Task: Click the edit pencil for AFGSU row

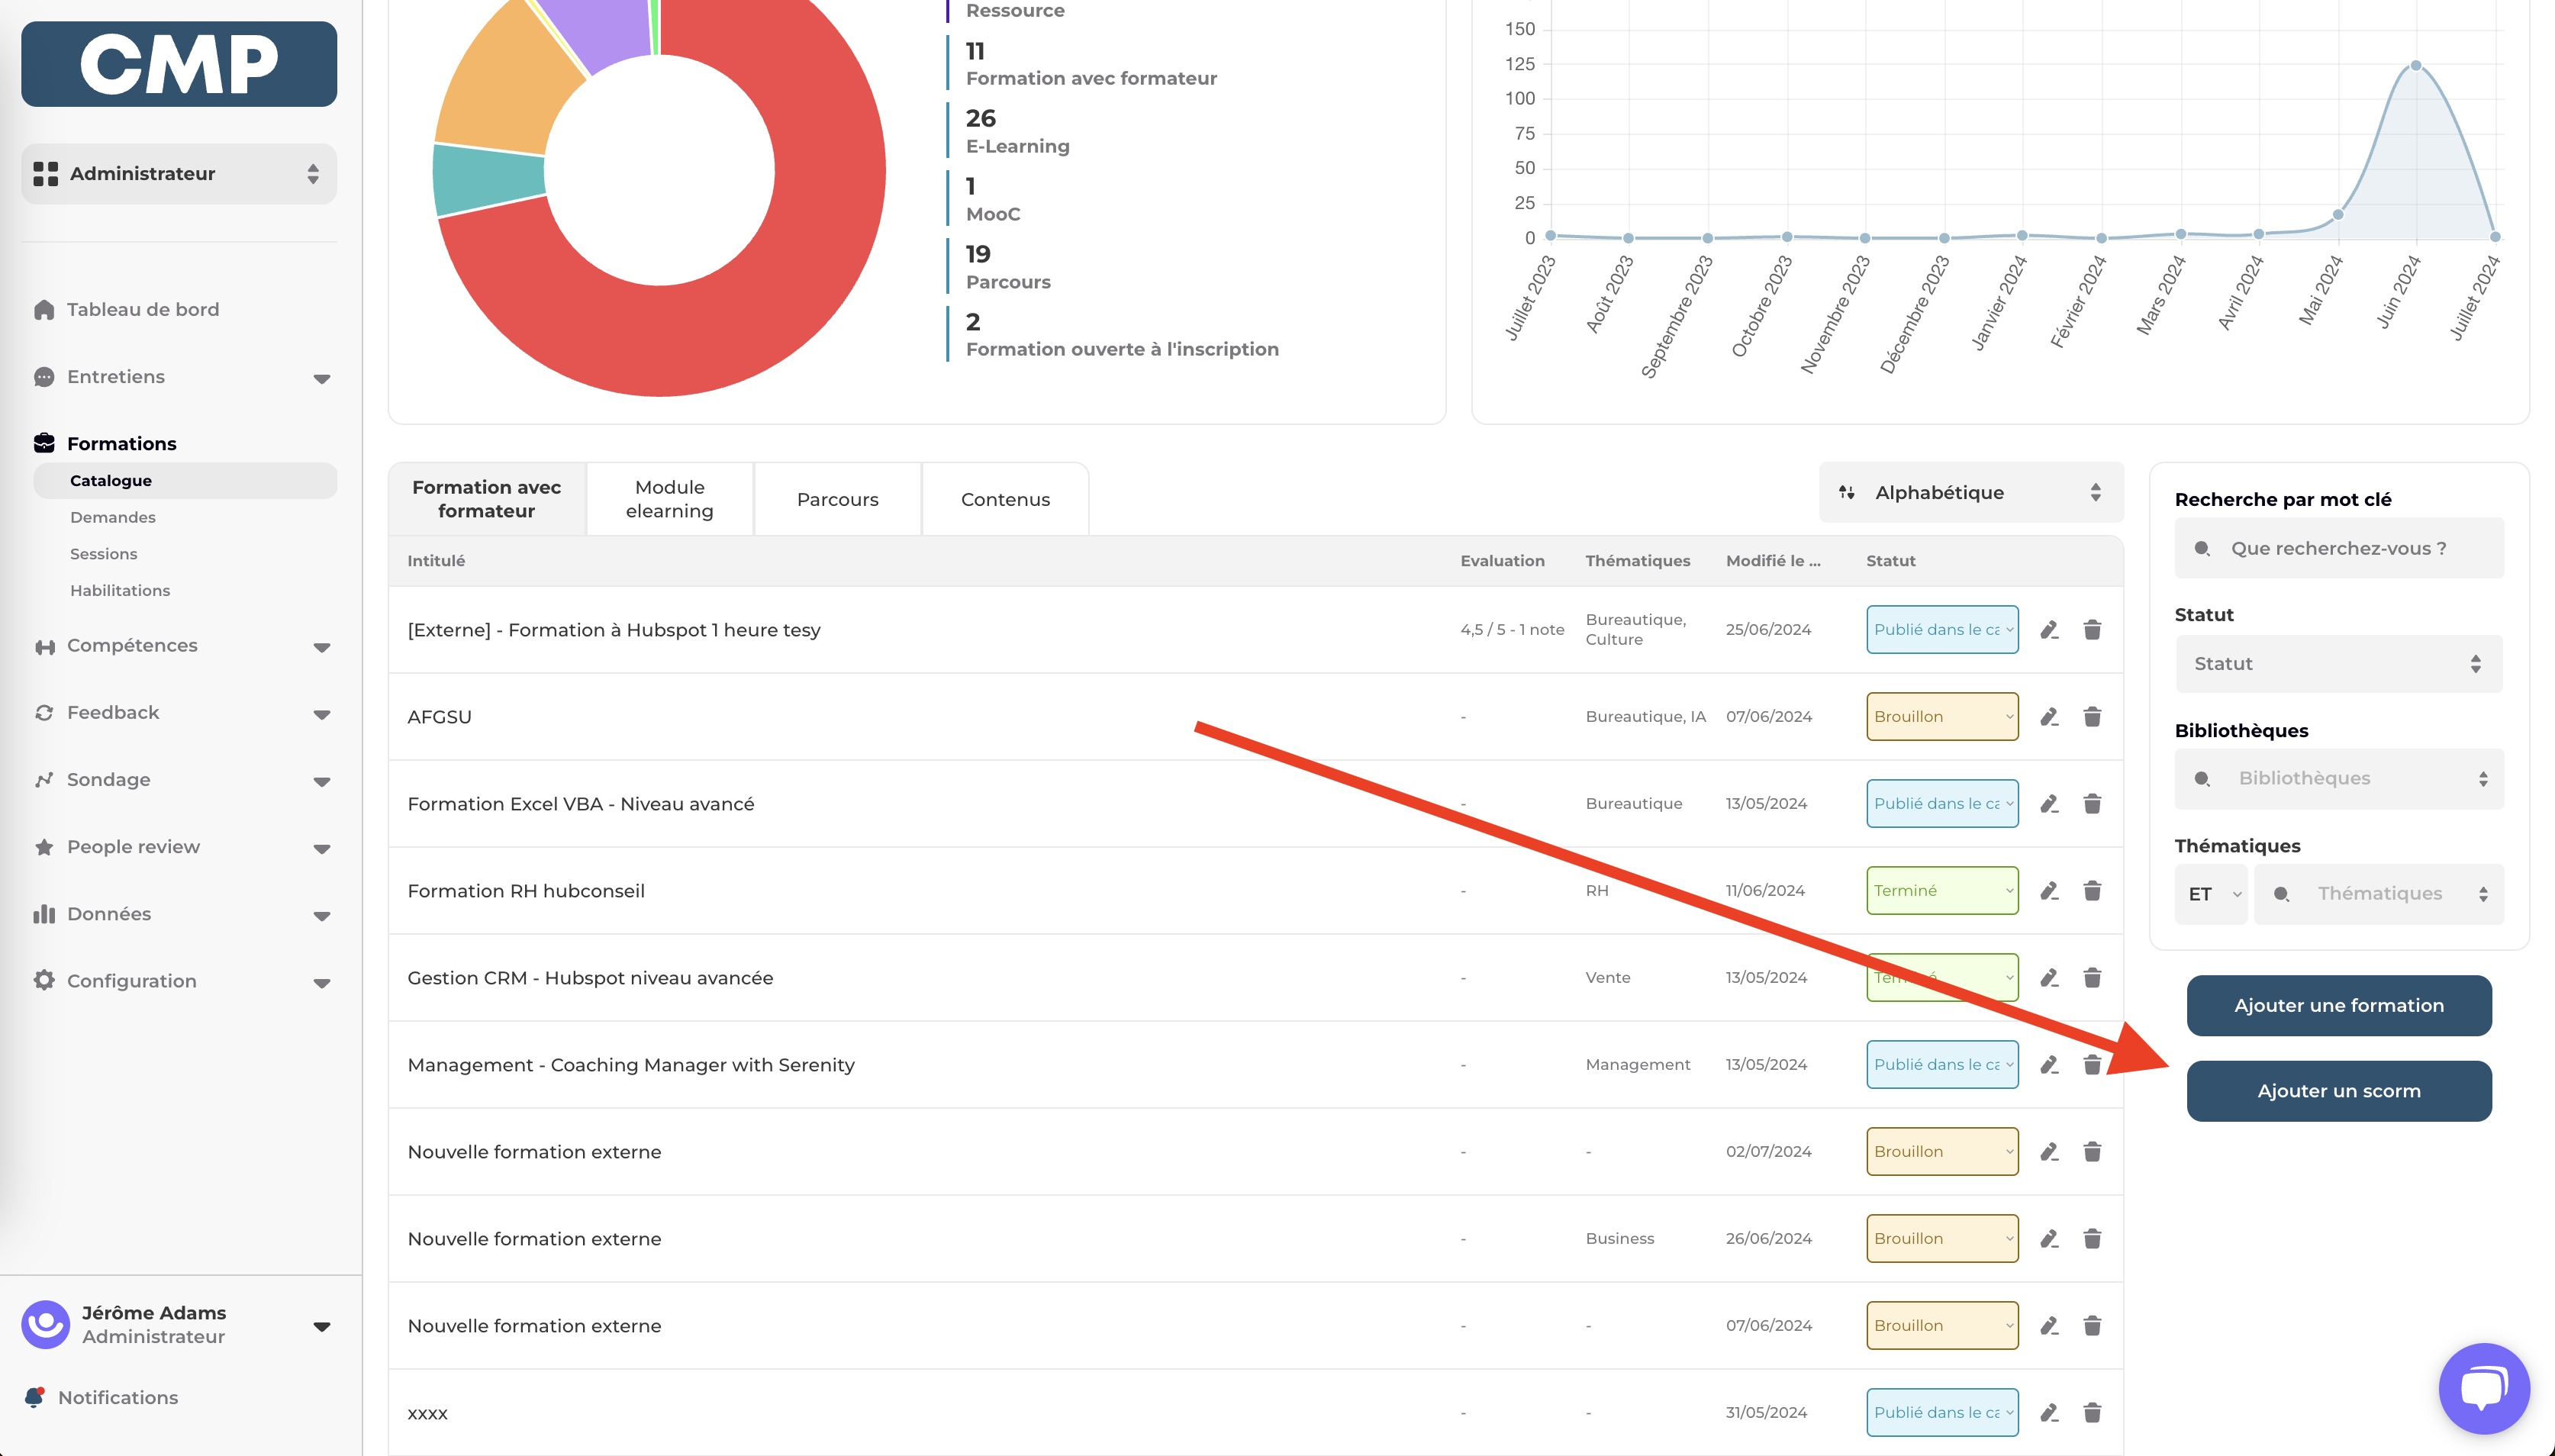Action: [x=2049, y=716]
